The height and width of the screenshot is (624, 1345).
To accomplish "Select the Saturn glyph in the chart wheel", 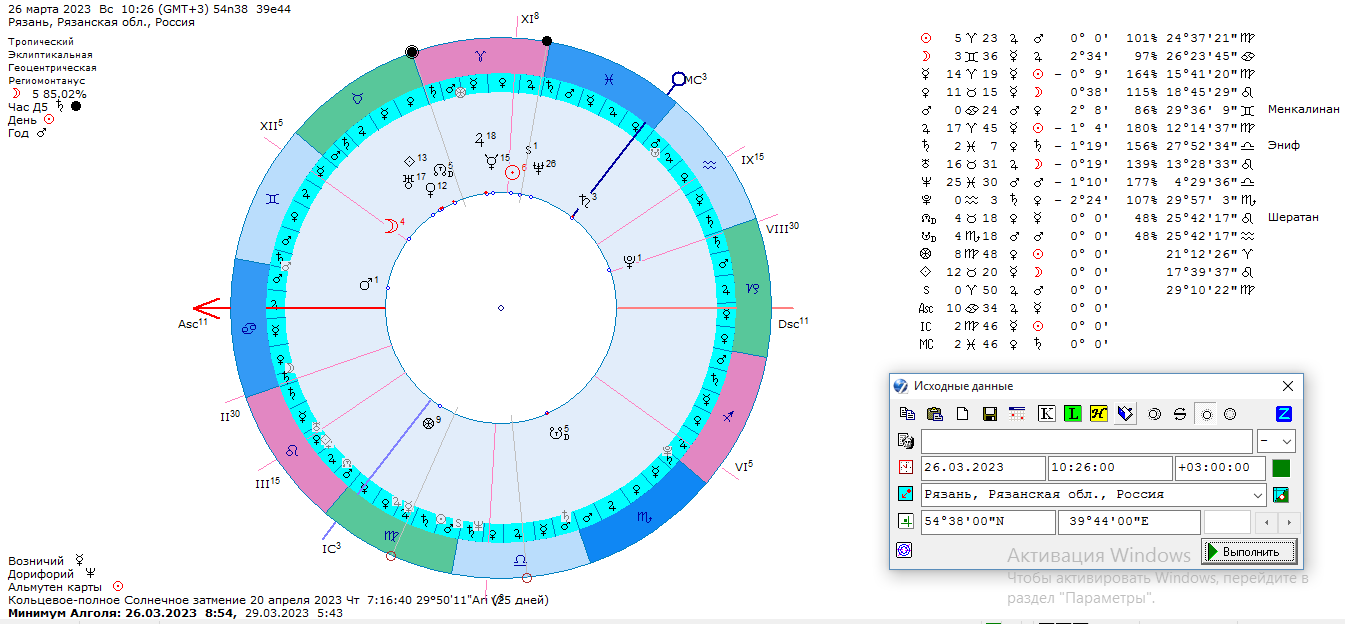I will 585,200.
